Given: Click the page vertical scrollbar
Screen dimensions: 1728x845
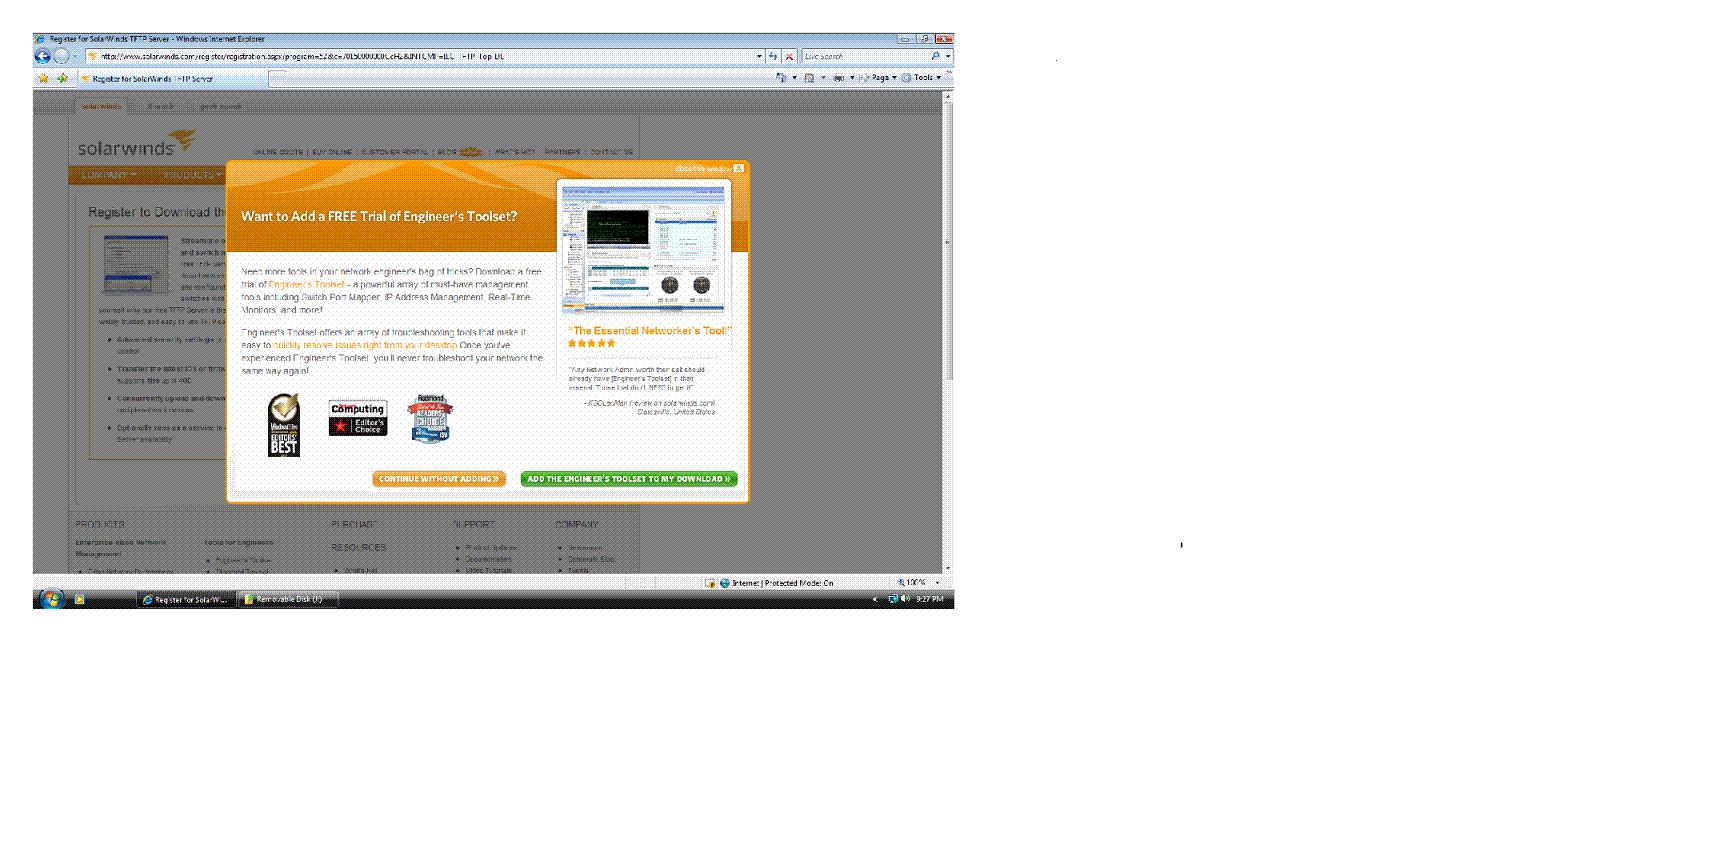Looking at the screenshot, I should coord(948,330).
